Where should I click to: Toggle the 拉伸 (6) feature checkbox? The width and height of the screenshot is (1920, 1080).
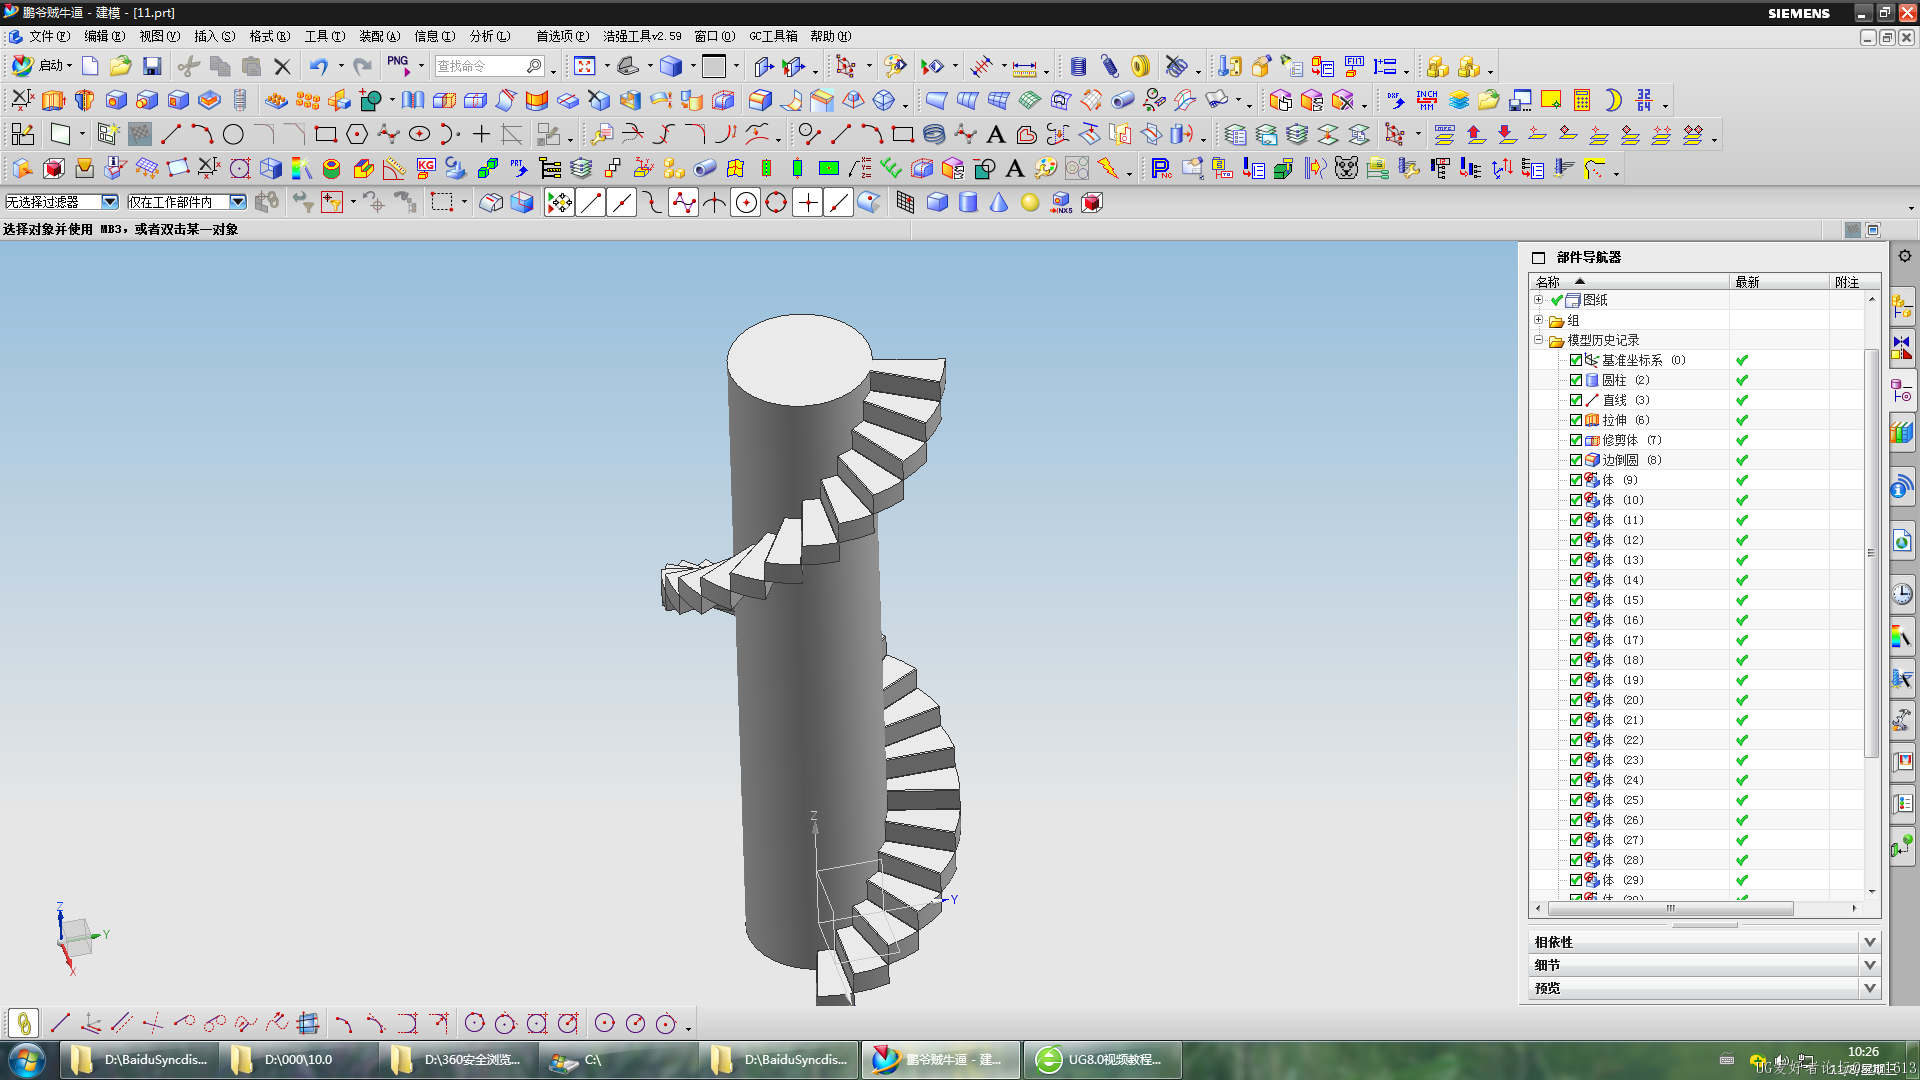(x=1576, y=420)
